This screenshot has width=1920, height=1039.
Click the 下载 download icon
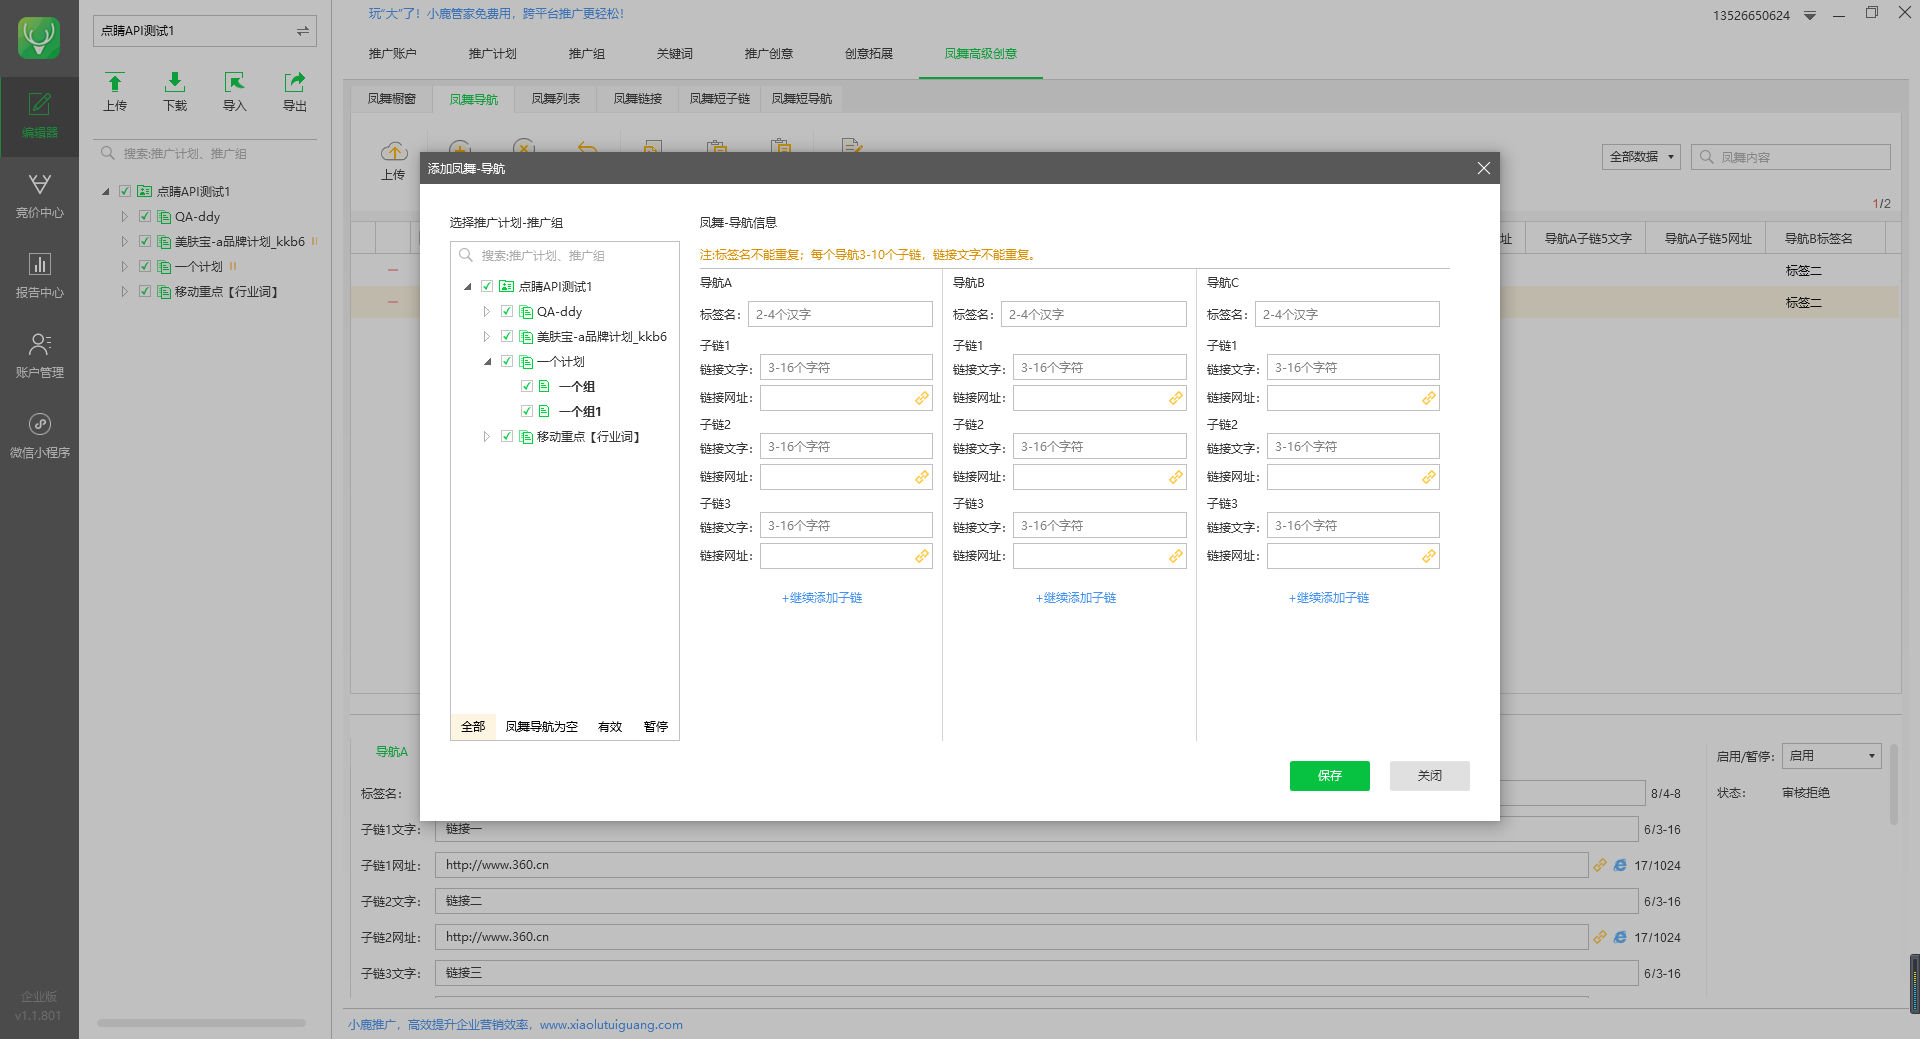click(x=175, y=91)
